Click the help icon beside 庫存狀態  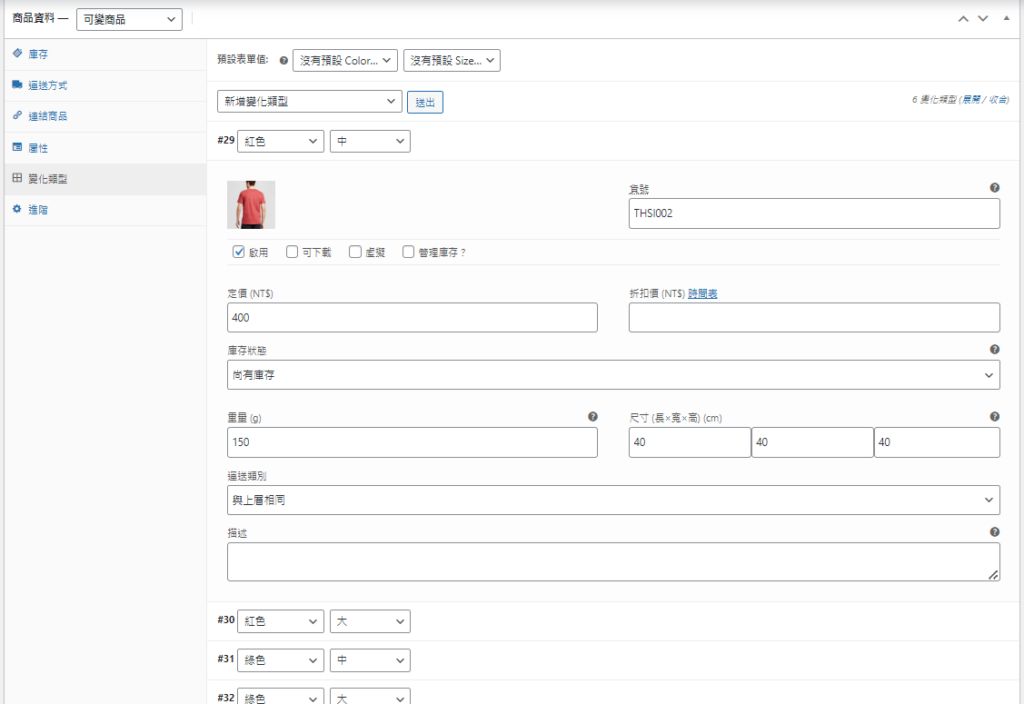coord(994,350)
